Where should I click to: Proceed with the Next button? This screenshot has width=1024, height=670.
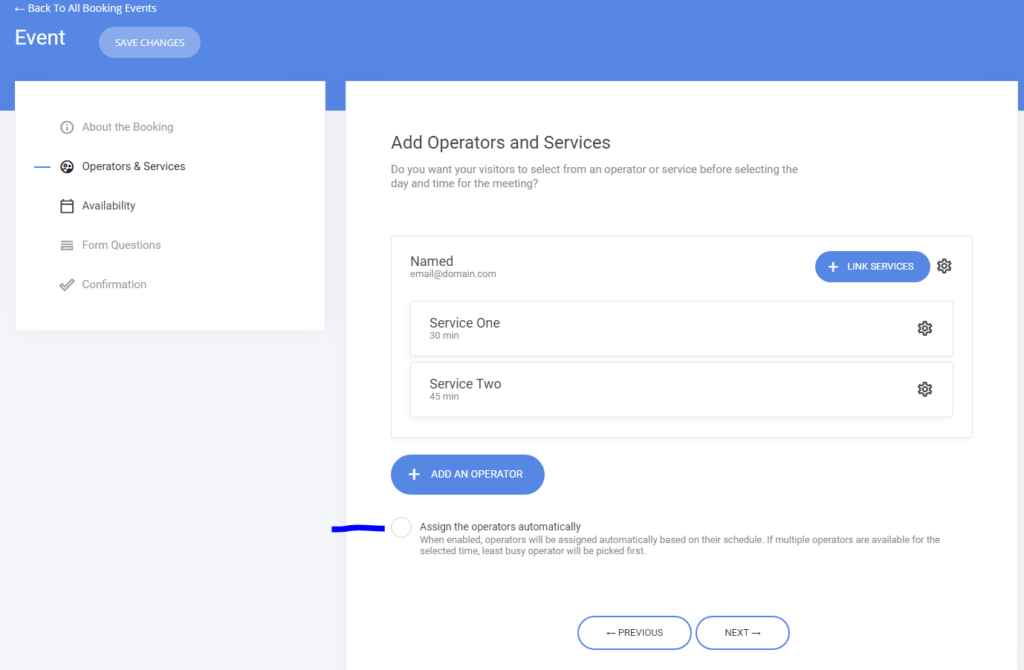click(x=742, y=633)
